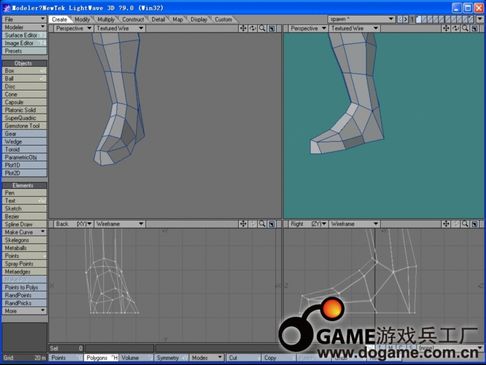Screen dimensions: 486x365
Task: Expand the Make Curve submenu
Action: tap(24, 232)
